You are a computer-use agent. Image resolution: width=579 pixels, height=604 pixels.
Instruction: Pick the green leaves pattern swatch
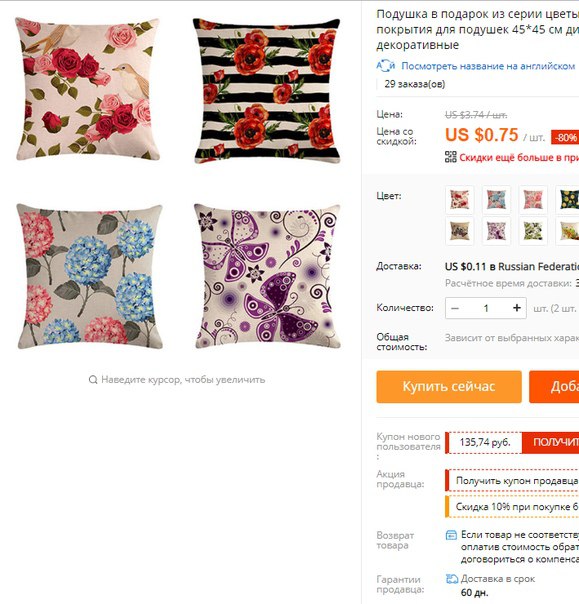(x=533, y=231)
